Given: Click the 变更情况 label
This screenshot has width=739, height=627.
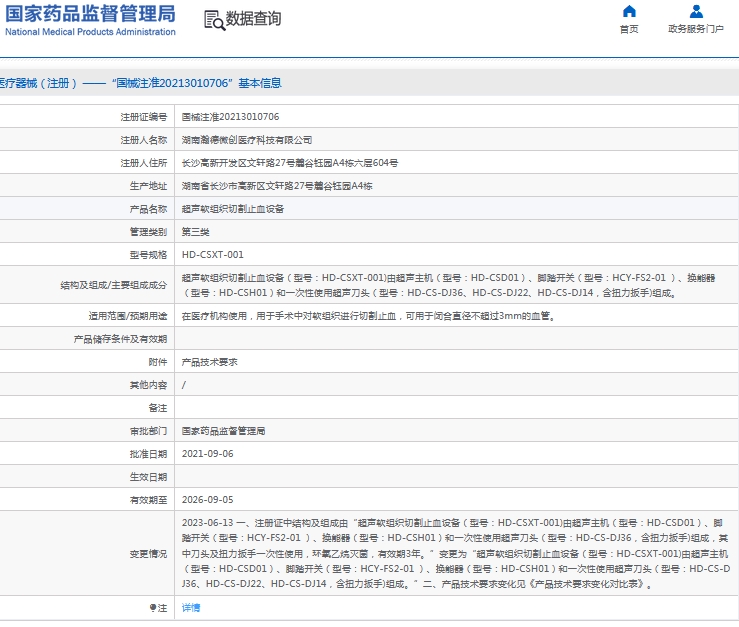Looking at the screenshot, I should 148,554.
